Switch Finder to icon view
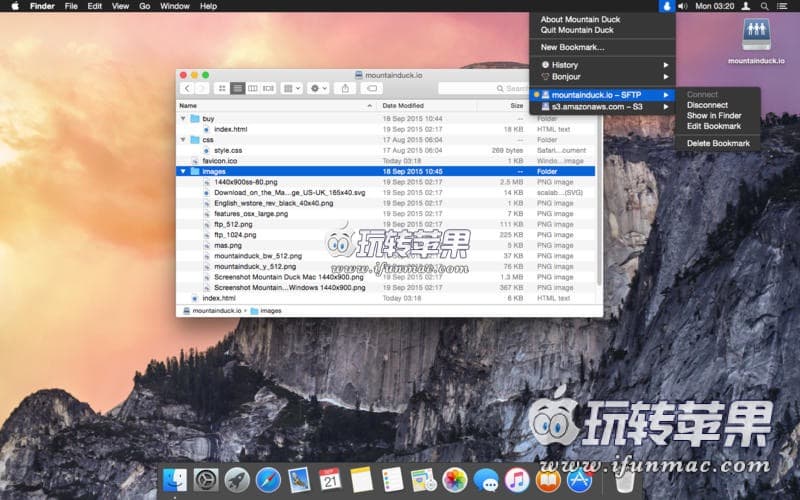800x500 pixels. click(x=222, y=88)
